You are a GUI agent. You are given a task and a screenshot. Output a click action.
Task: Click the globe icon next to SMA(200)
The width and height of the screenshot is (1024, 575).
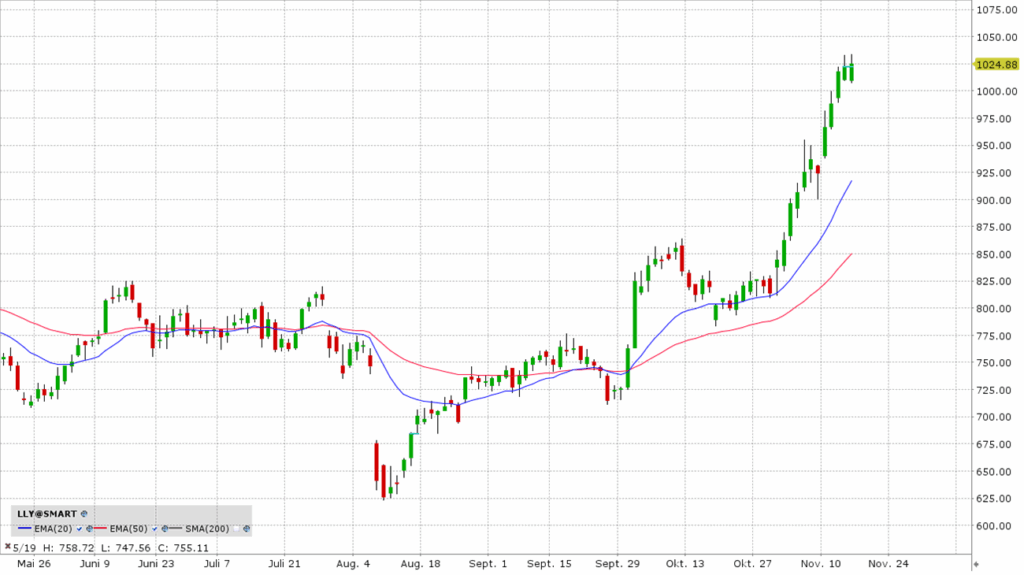tap(245, 529)
